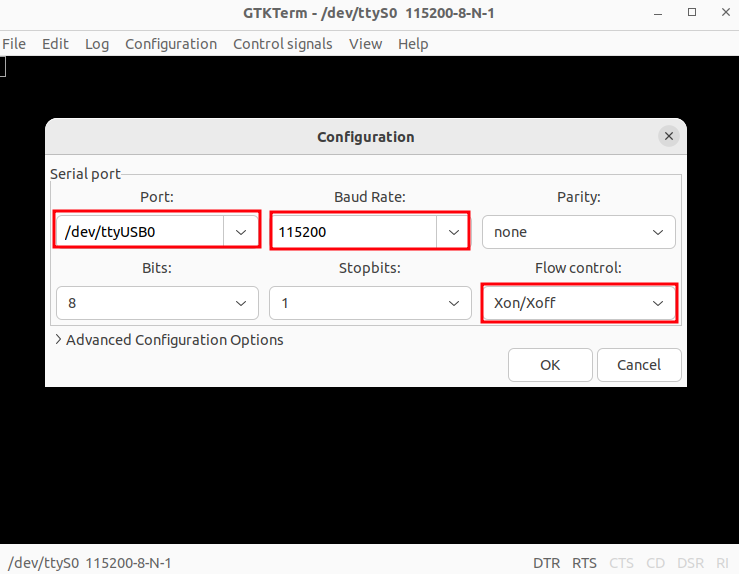Open the Log menu
The height and width of the screenshot is (574, 739).
[x=97, y=44]
